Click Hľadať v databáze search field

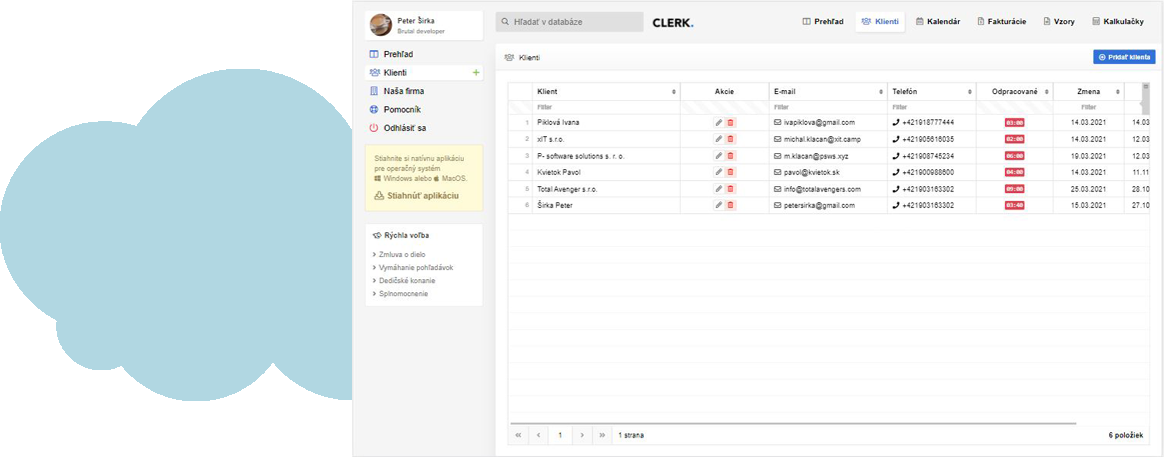(x=569, y=21)
